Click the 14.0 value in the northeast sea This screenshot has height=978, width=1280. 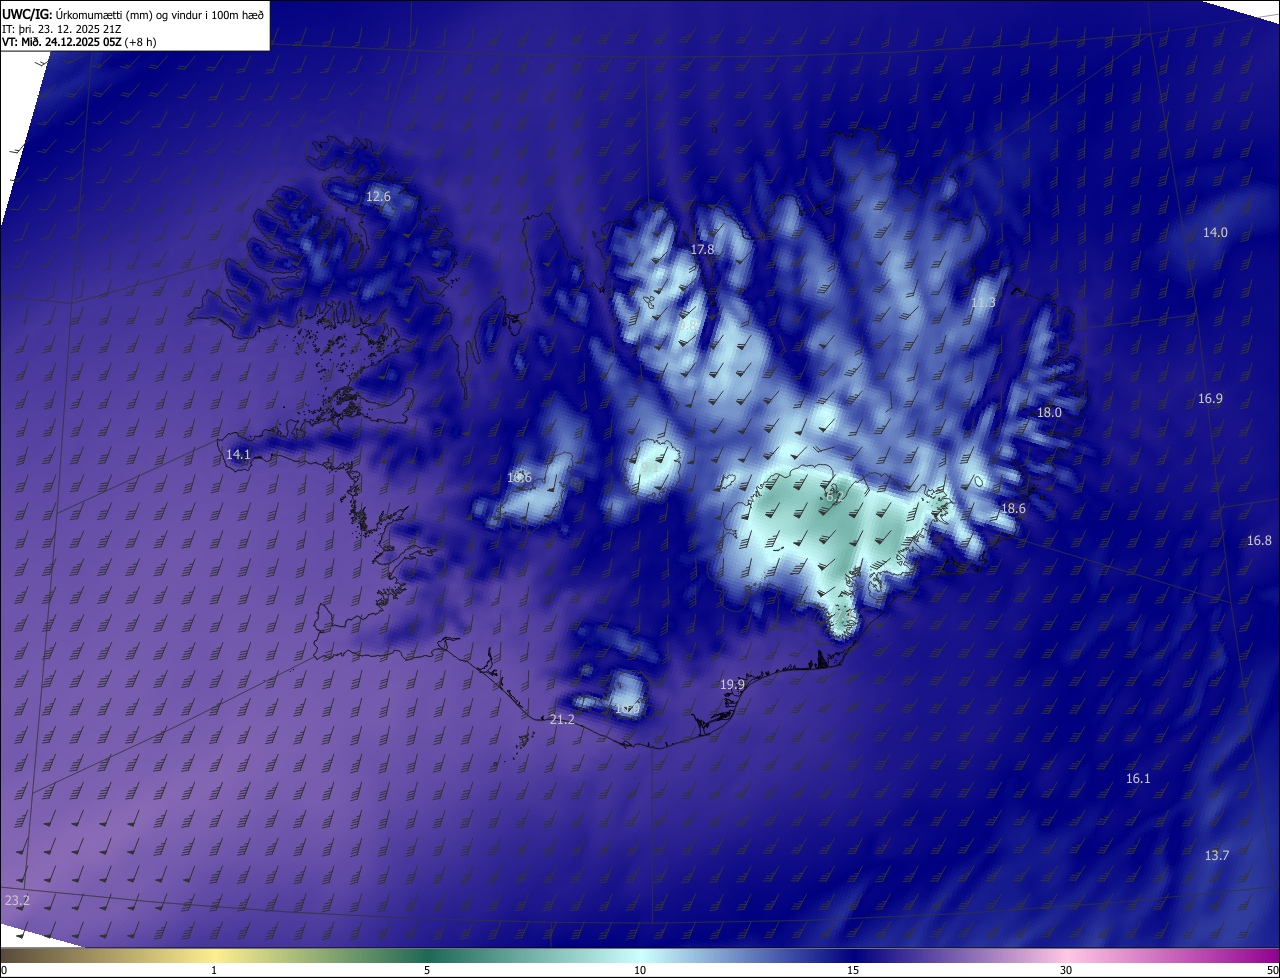pyautogui.click(x=1215, y=233)
